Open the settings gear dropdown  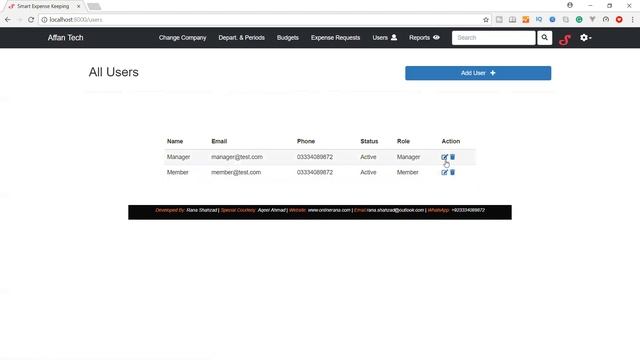pos(585,38)
